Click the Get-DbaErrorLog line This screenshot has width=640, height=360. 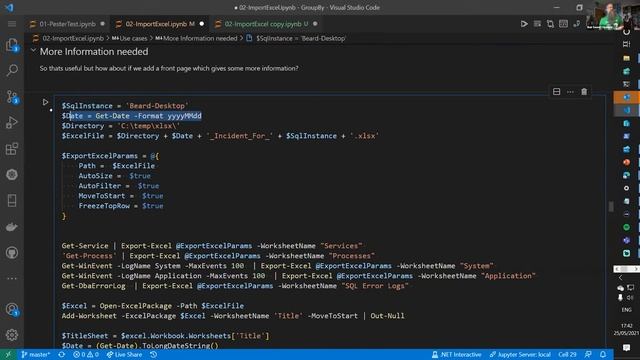click(235, 286)
